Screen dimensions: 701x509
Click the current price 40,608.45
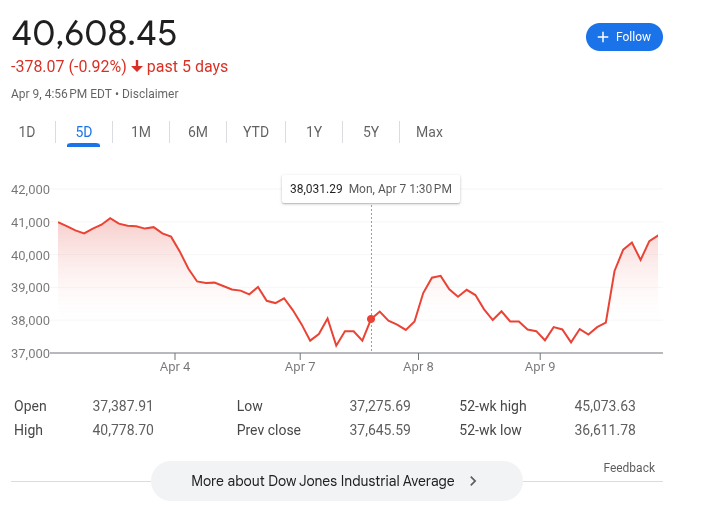tap(94, 34)
